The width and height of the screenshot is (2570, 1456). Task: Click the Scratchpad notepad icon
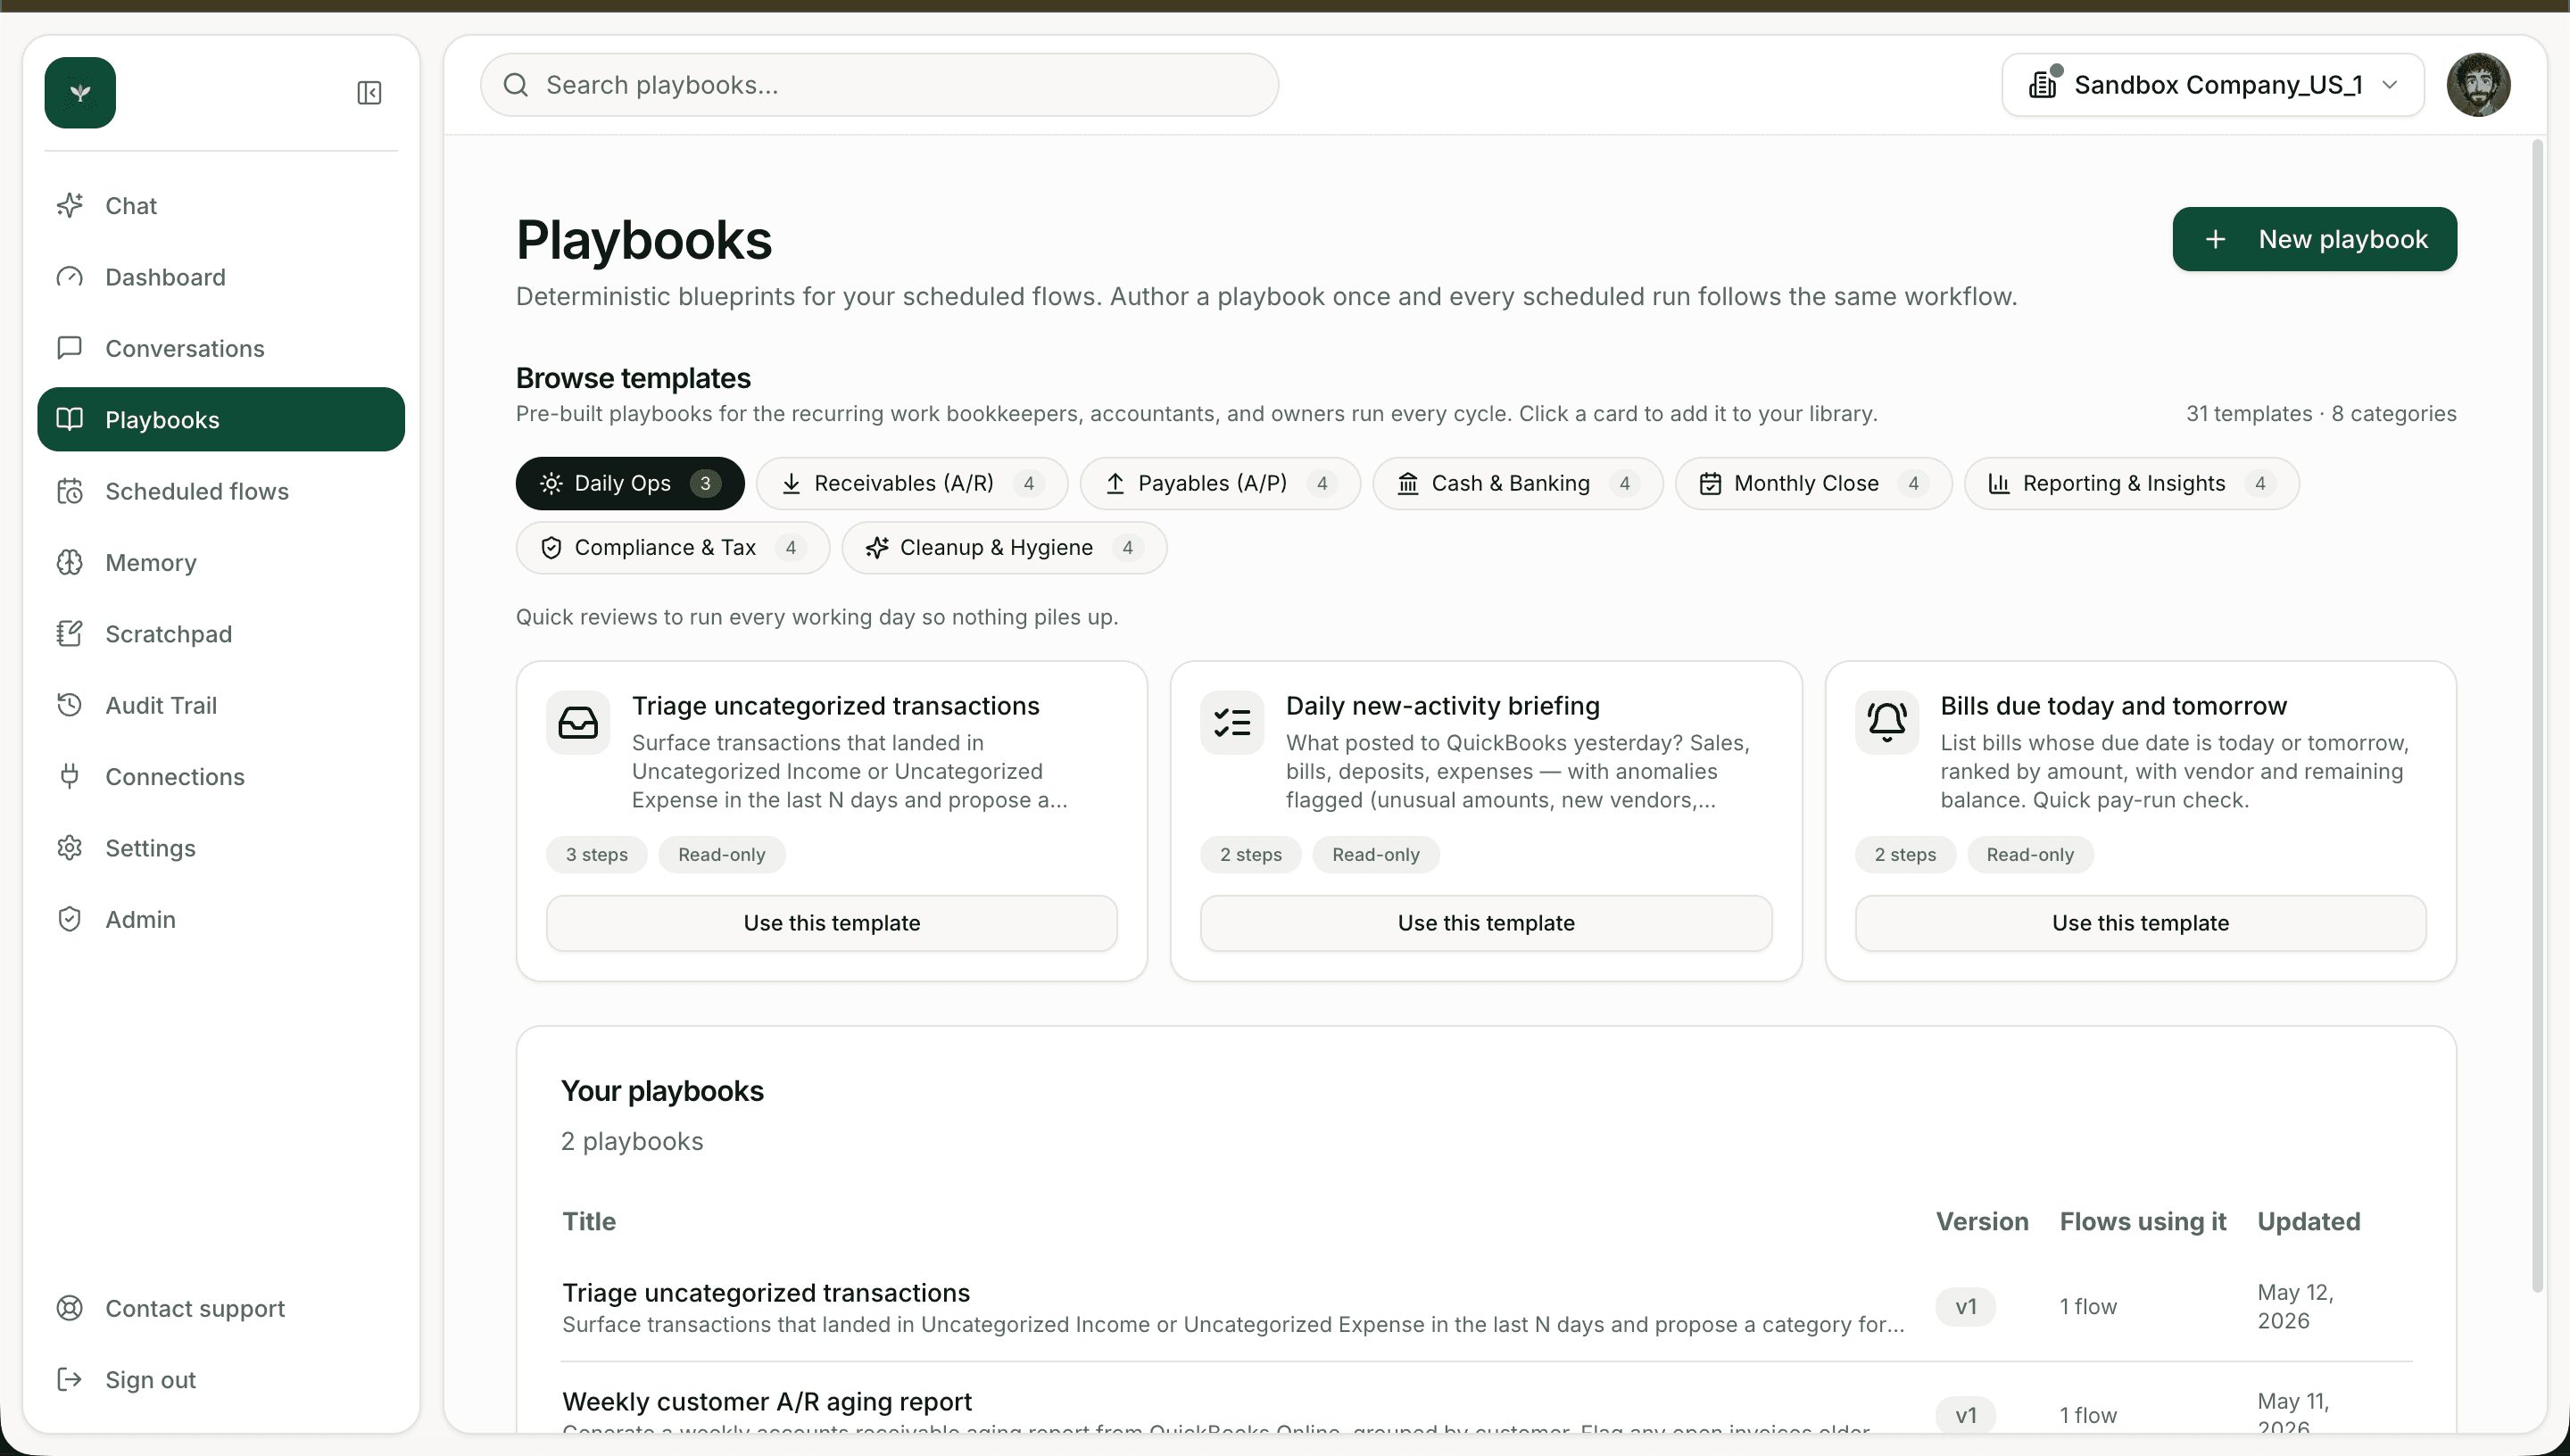pyautogui.click(x=69, y=634)
